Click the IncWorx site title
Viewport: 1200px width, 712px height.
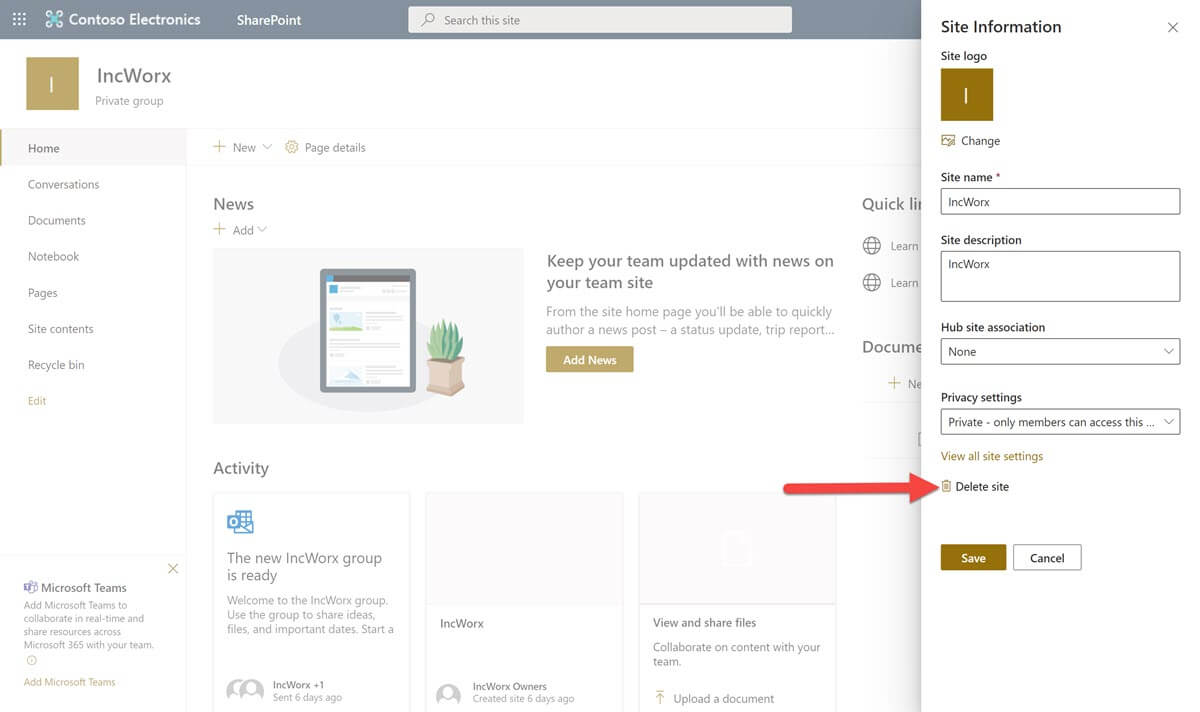click(134, 76)
